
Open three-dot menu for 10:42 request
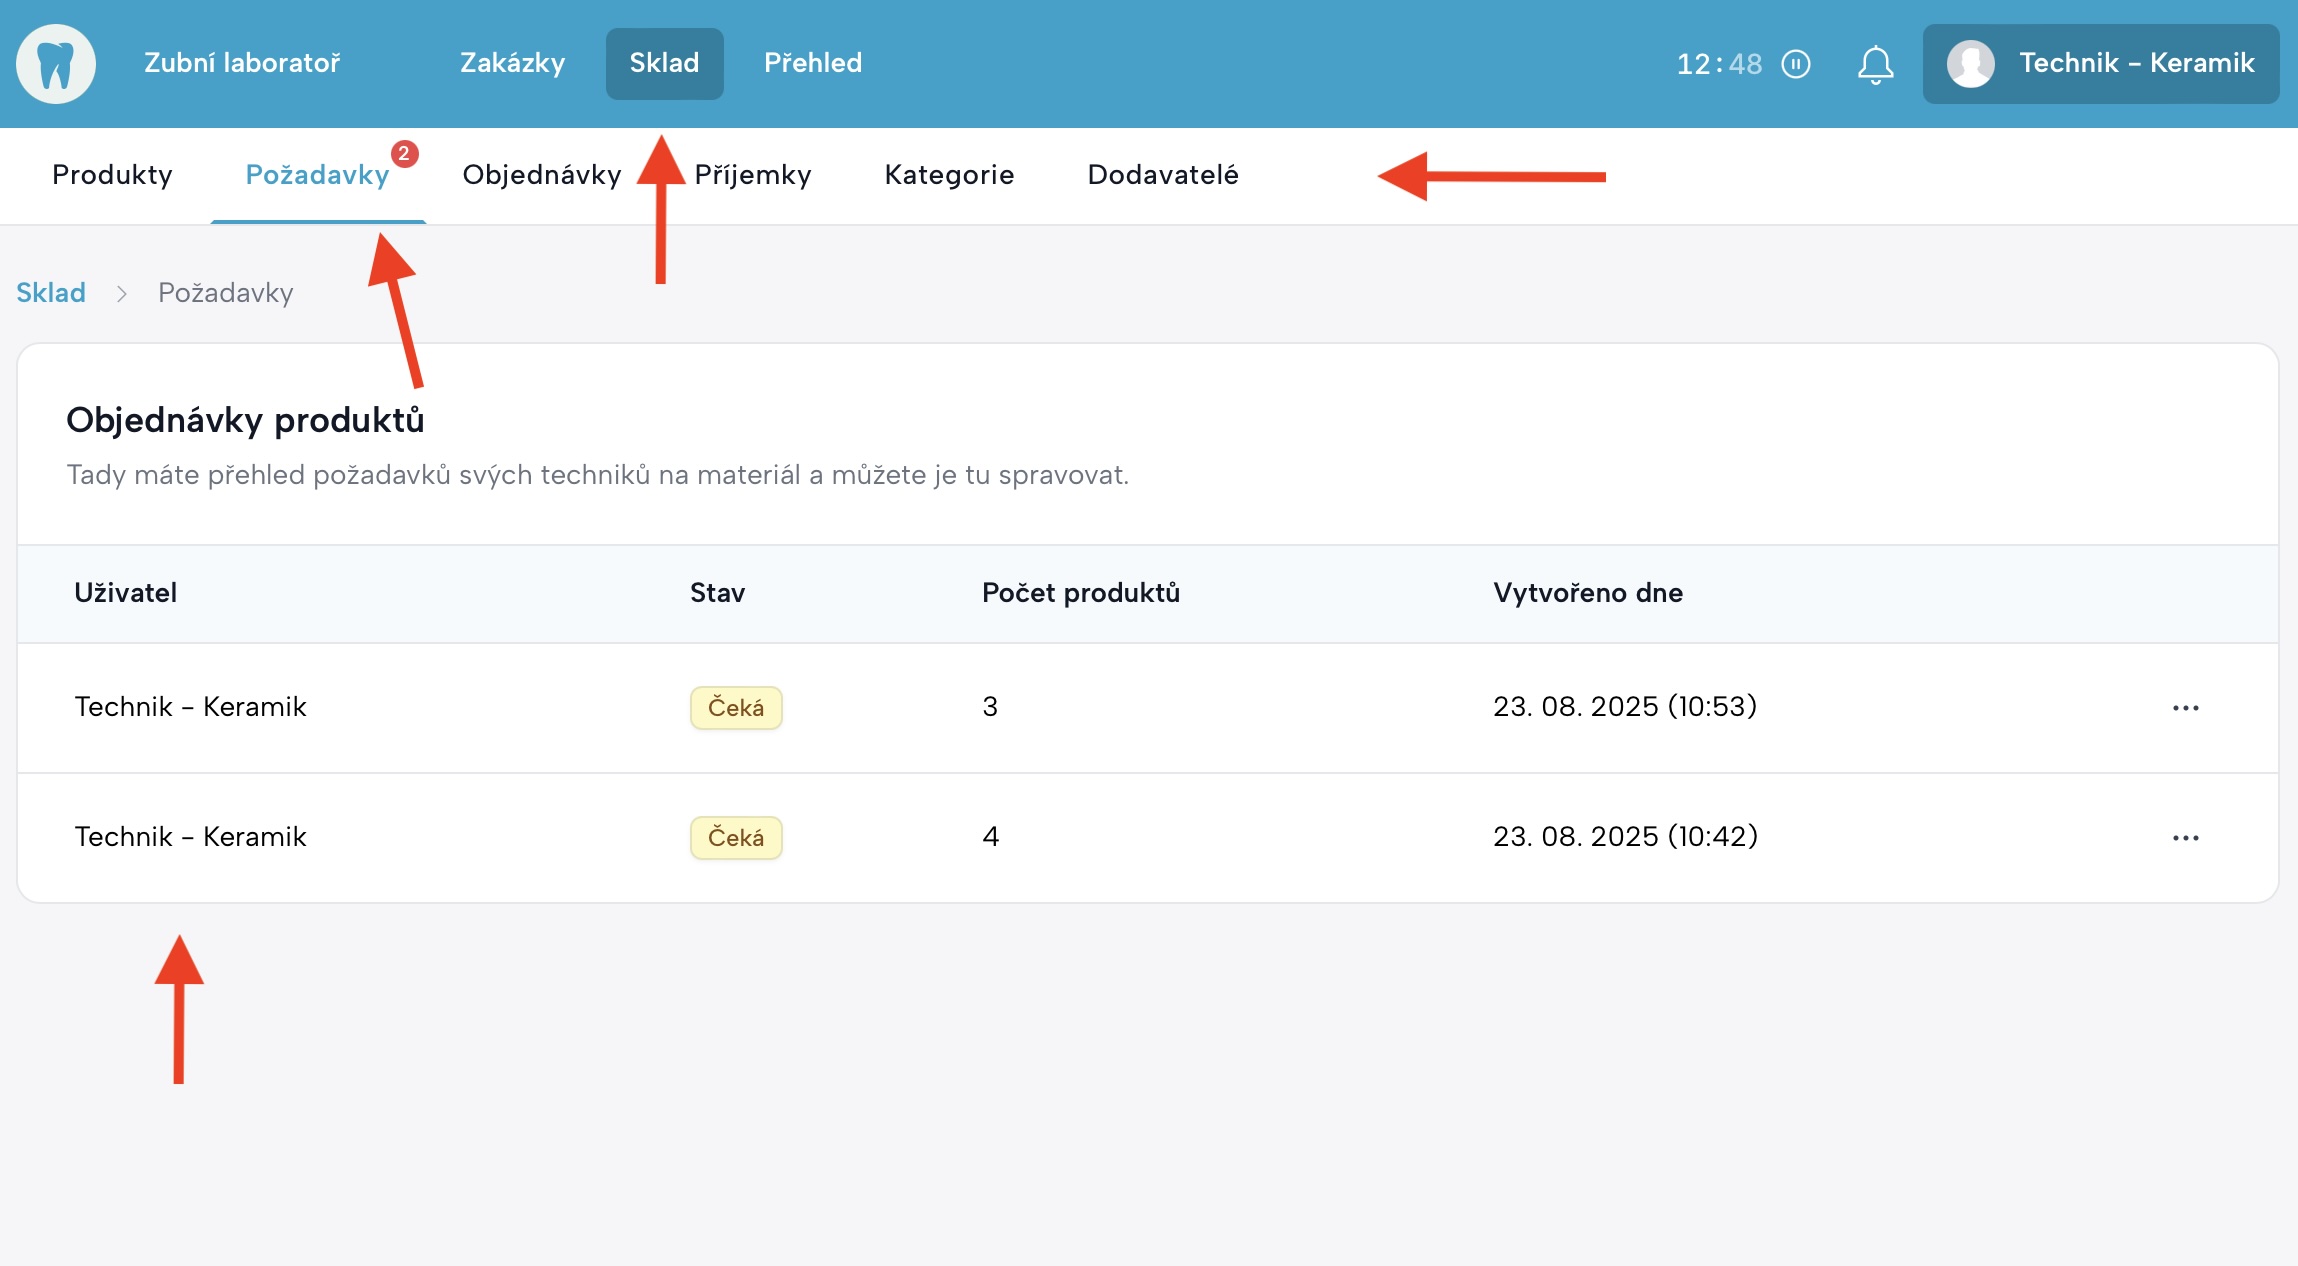click(2185, 838)
